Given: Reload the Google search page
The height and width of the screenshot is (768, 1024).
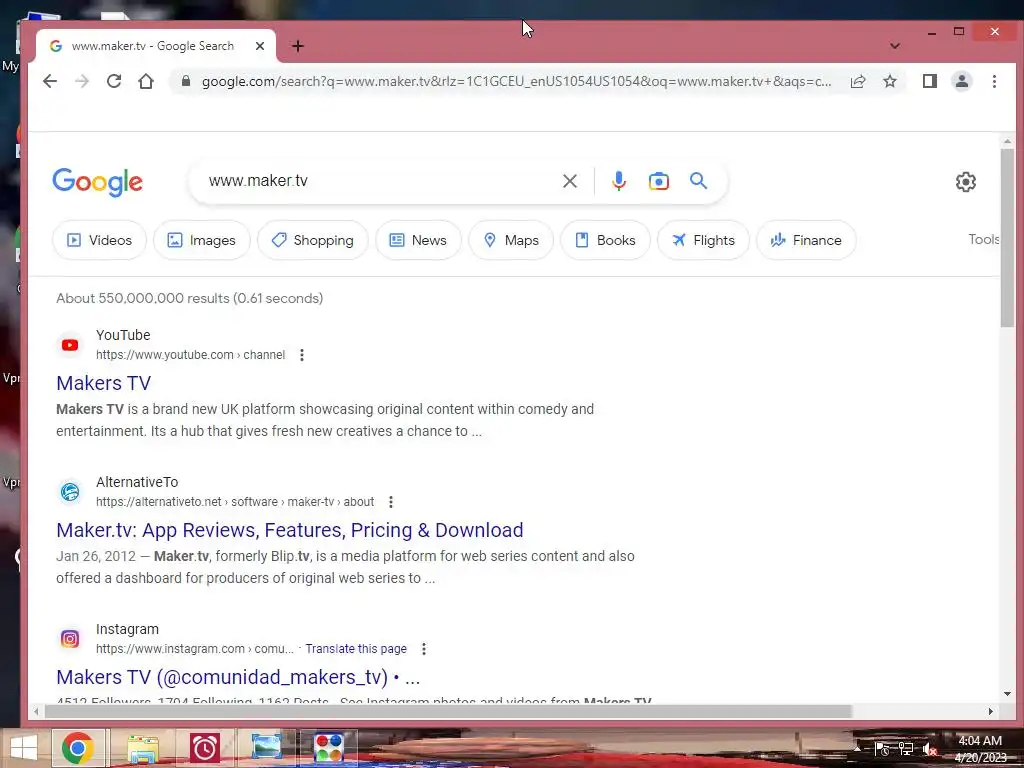Looking at the screenshot, I should tap(114, 81).
